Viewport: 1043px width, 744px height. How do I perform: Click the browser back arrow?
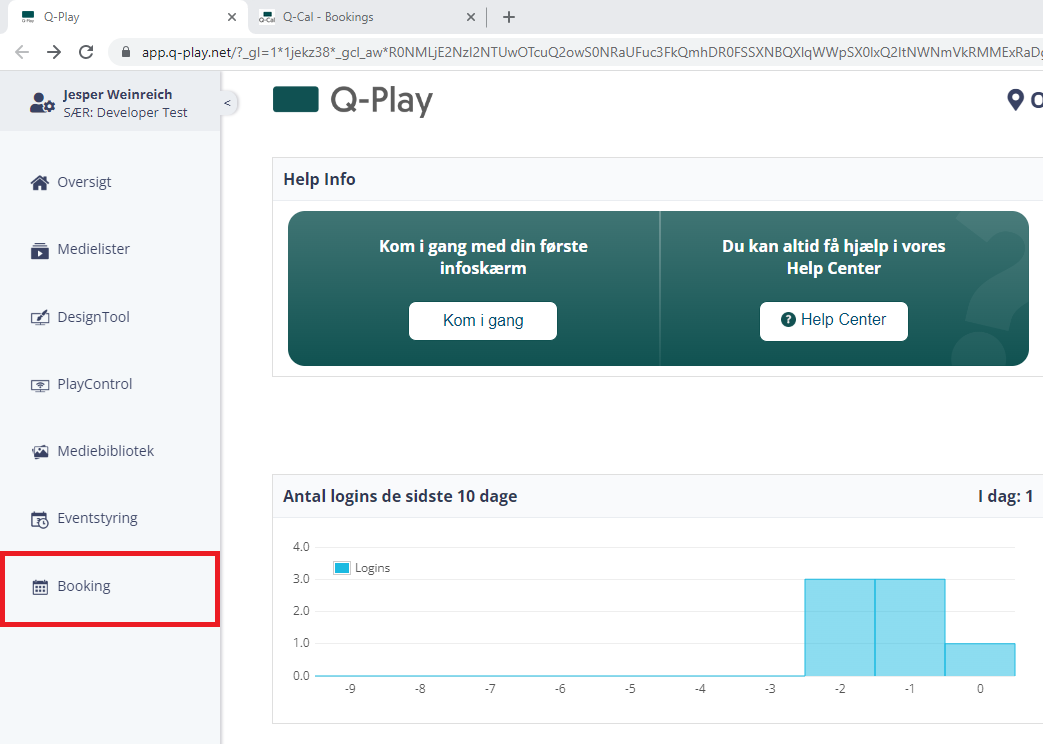pos(22,52)
